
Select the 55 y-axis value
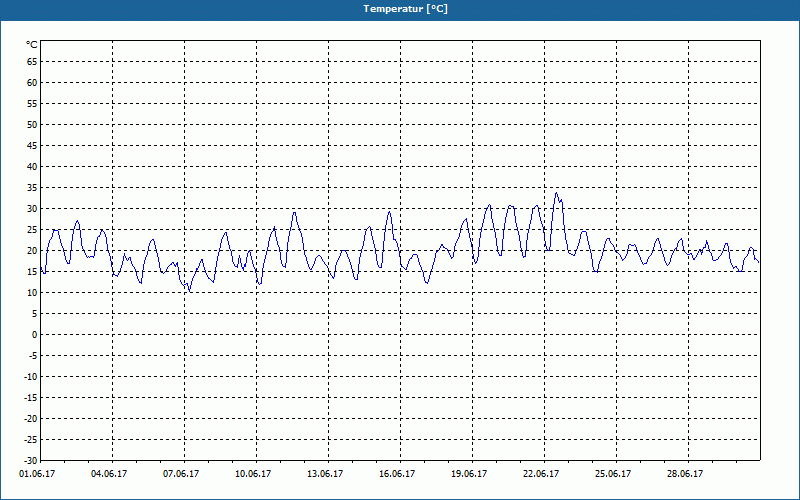point(32,104)
